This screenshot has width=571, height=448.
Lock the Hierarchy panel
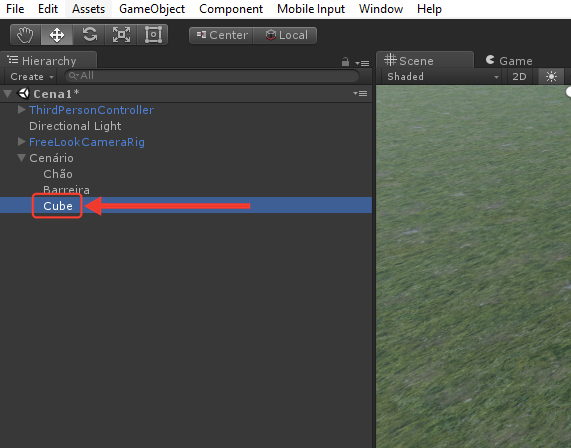[345, 62]
